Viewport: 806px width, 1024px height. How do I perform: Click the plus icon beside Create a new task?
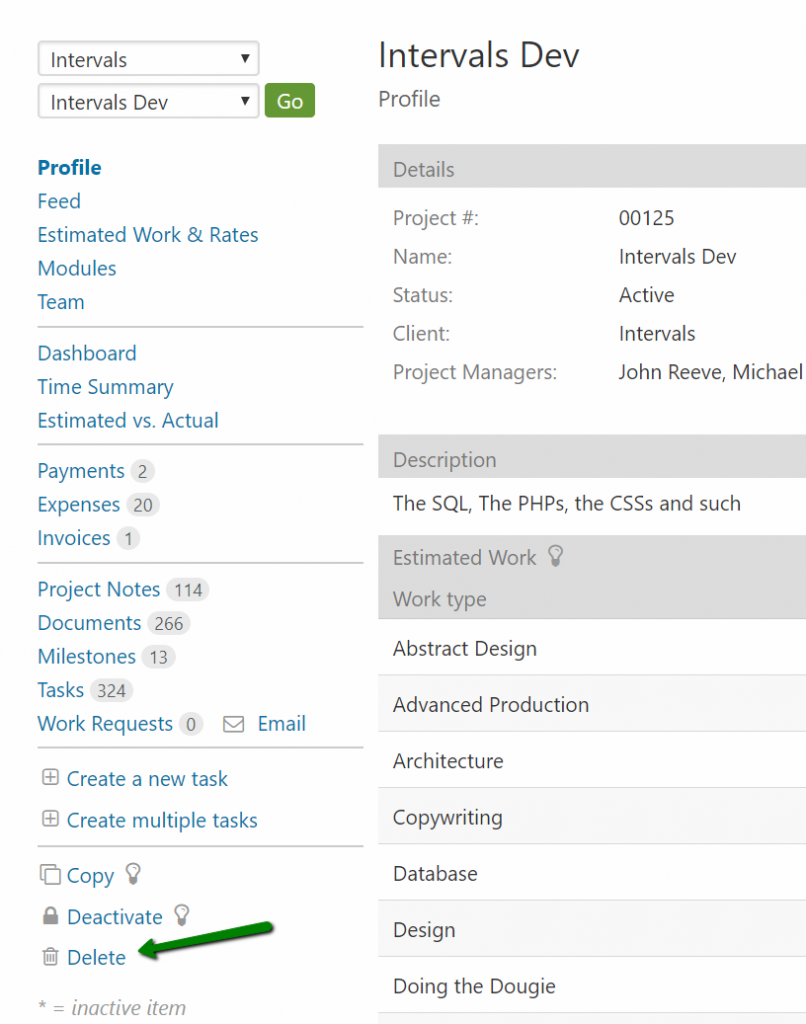click(50, 779)
